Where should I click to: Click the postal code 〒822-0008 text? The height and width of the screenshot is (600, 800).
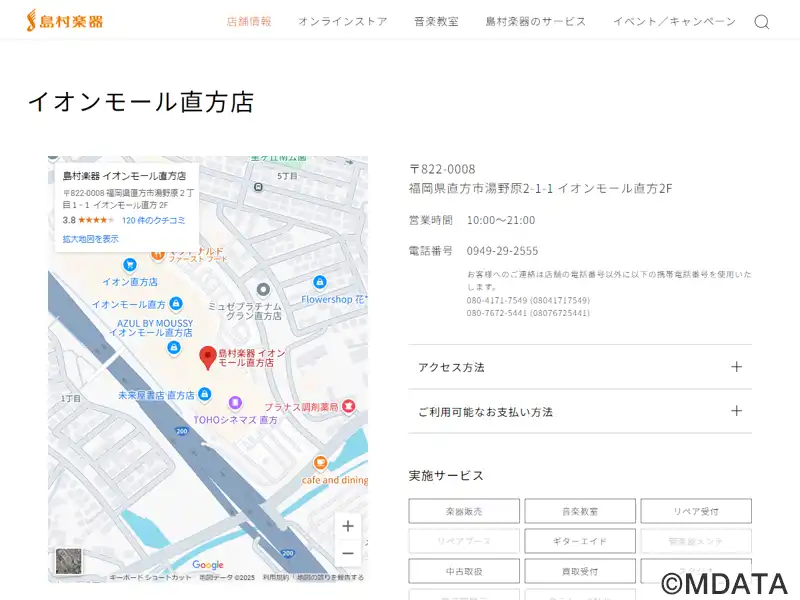[442, 169]
